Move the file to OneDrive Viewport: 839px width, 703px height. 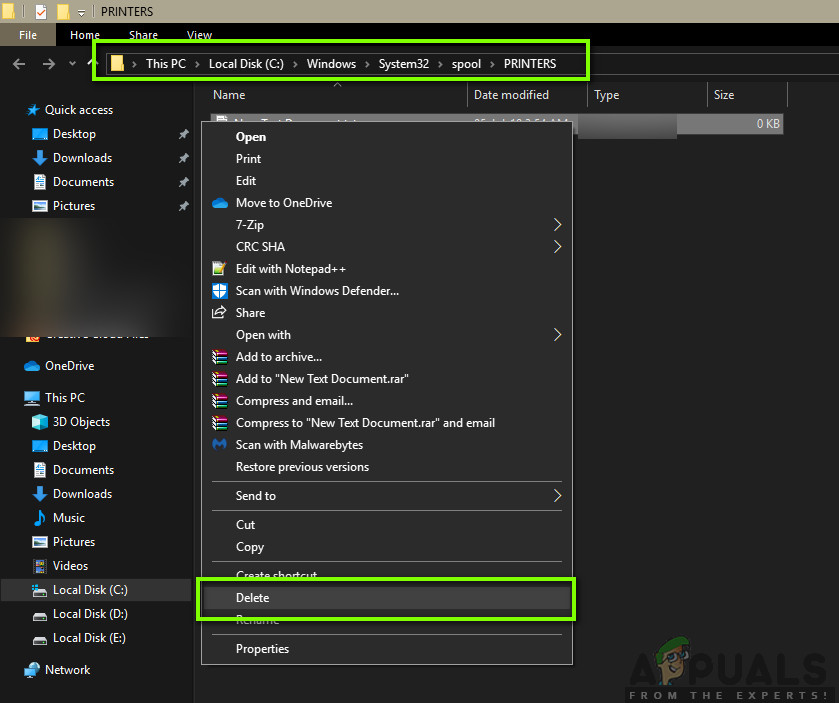pos(283,202)
